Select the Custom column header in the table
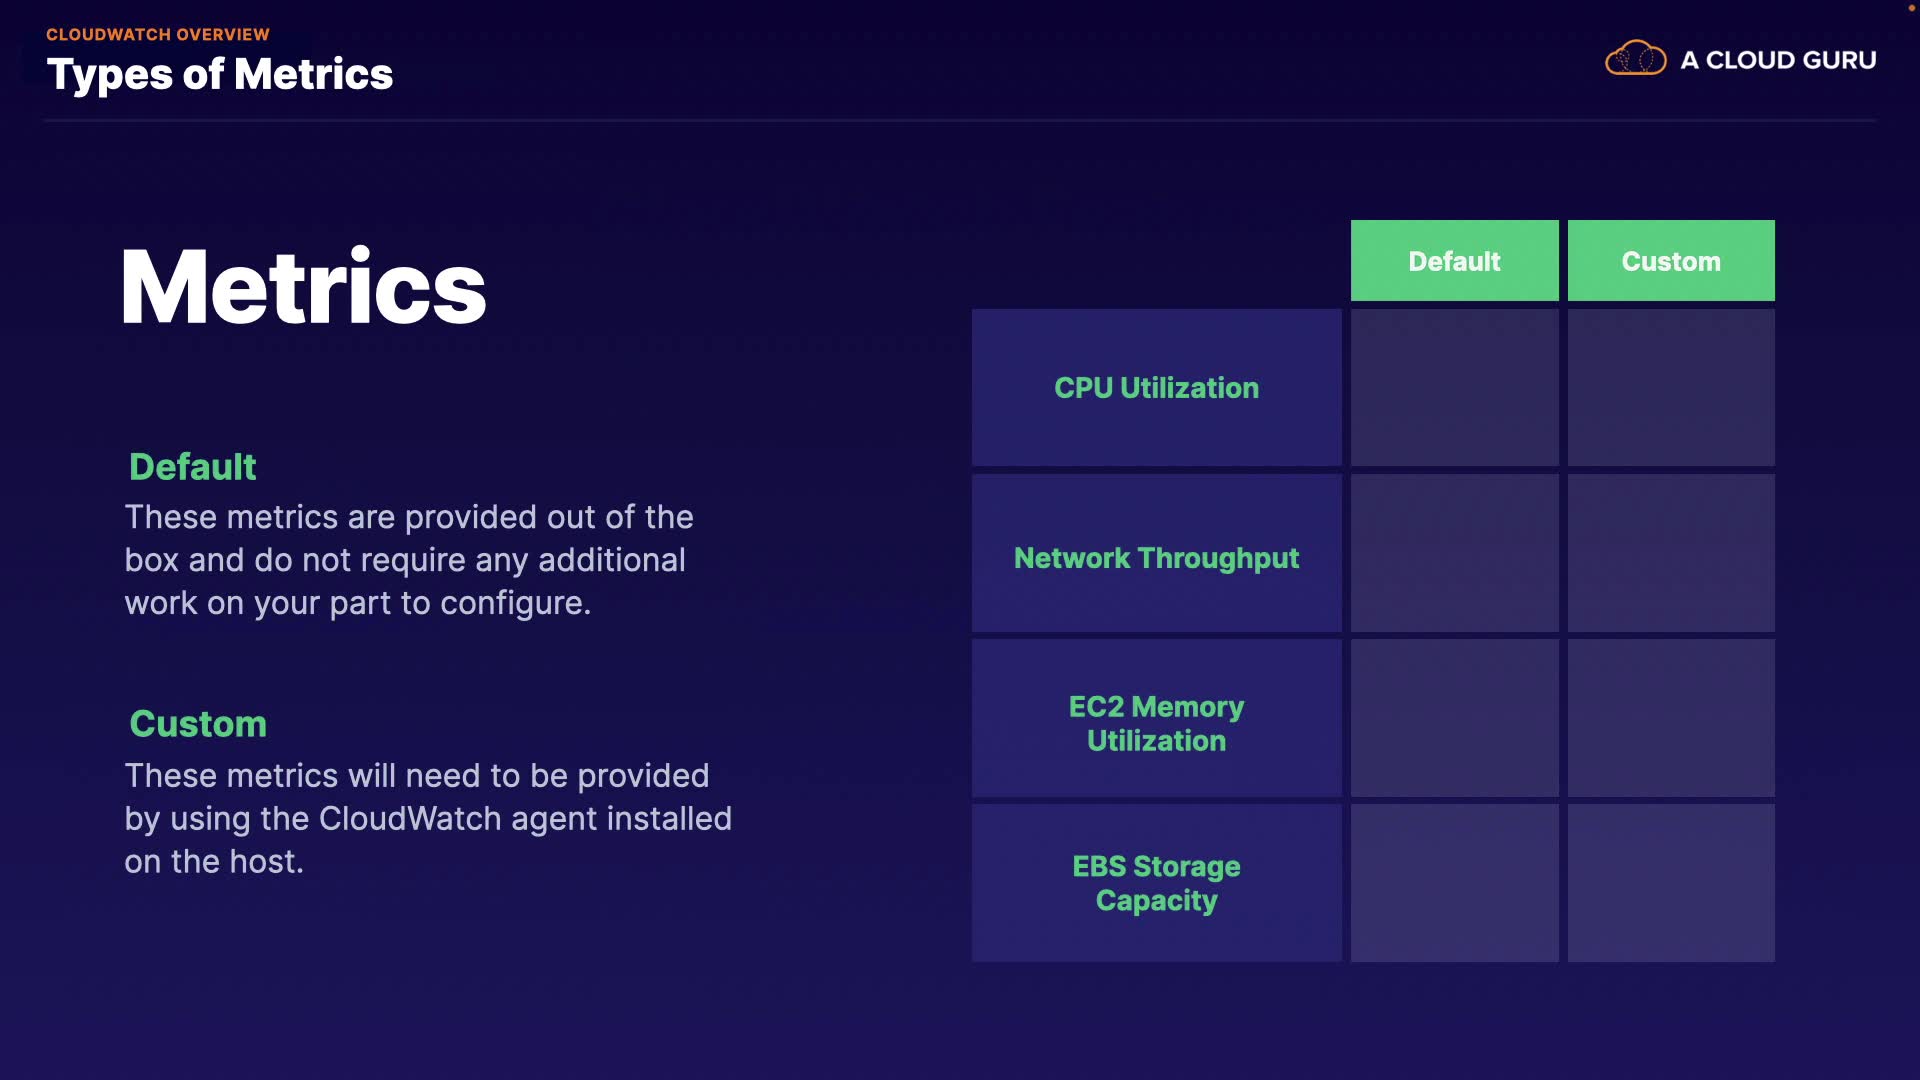The image size is (1920, 1080). coord(1671,261)
